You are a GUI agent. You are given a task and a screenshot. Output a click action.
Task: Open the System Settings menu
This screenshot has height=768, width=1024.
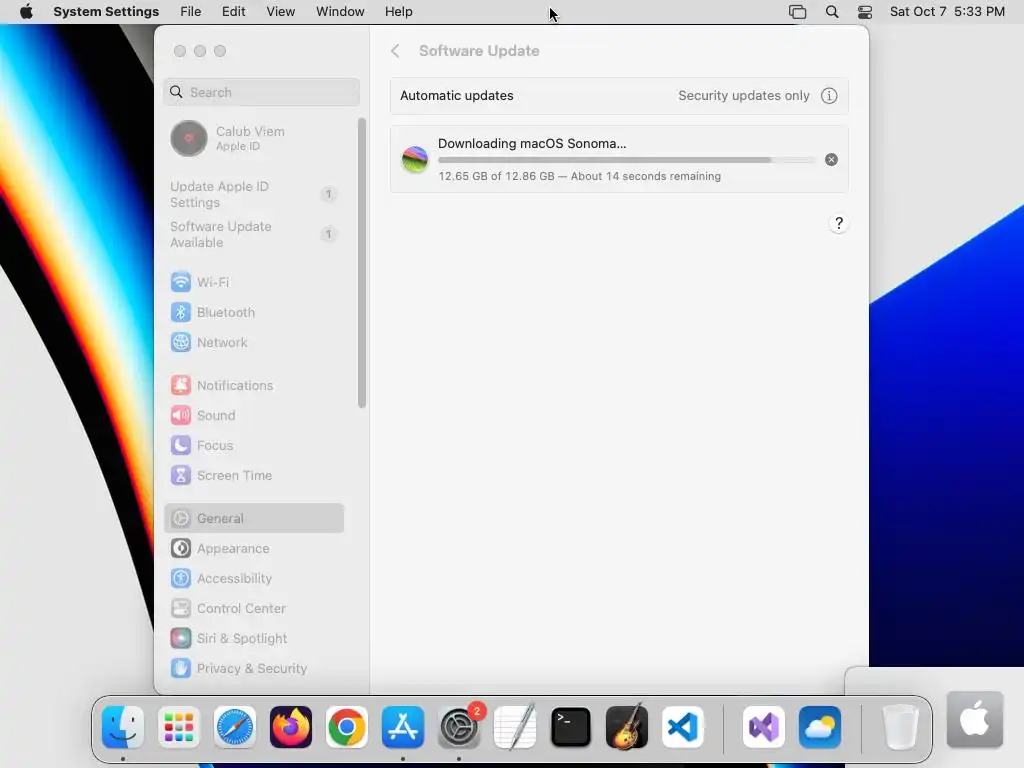(x=106, y=12)
